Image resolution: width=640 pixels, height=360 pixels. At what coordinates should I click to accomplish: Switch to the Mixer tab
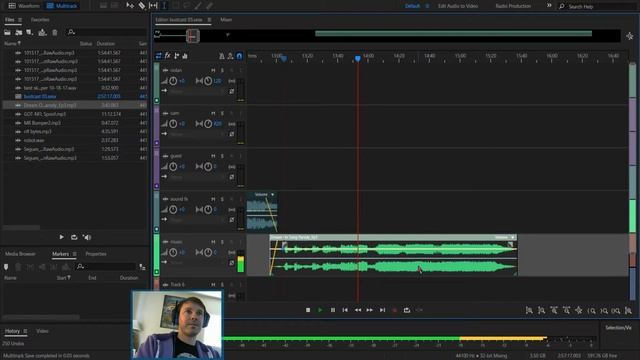point(226,20)
